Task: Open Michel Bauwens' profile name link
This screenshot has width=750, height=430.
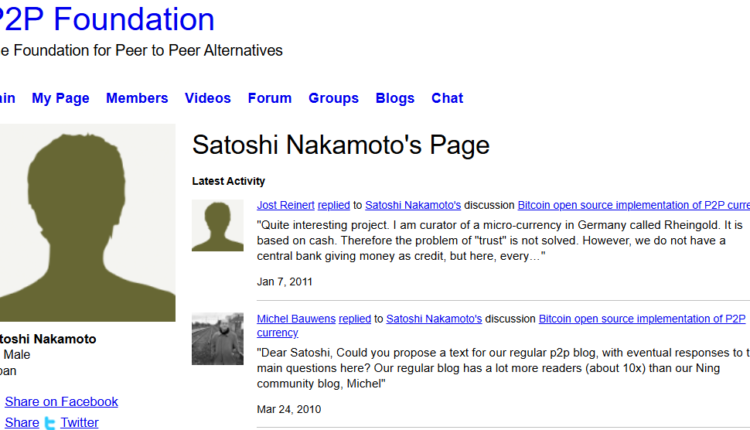Action: pos(295,319)
